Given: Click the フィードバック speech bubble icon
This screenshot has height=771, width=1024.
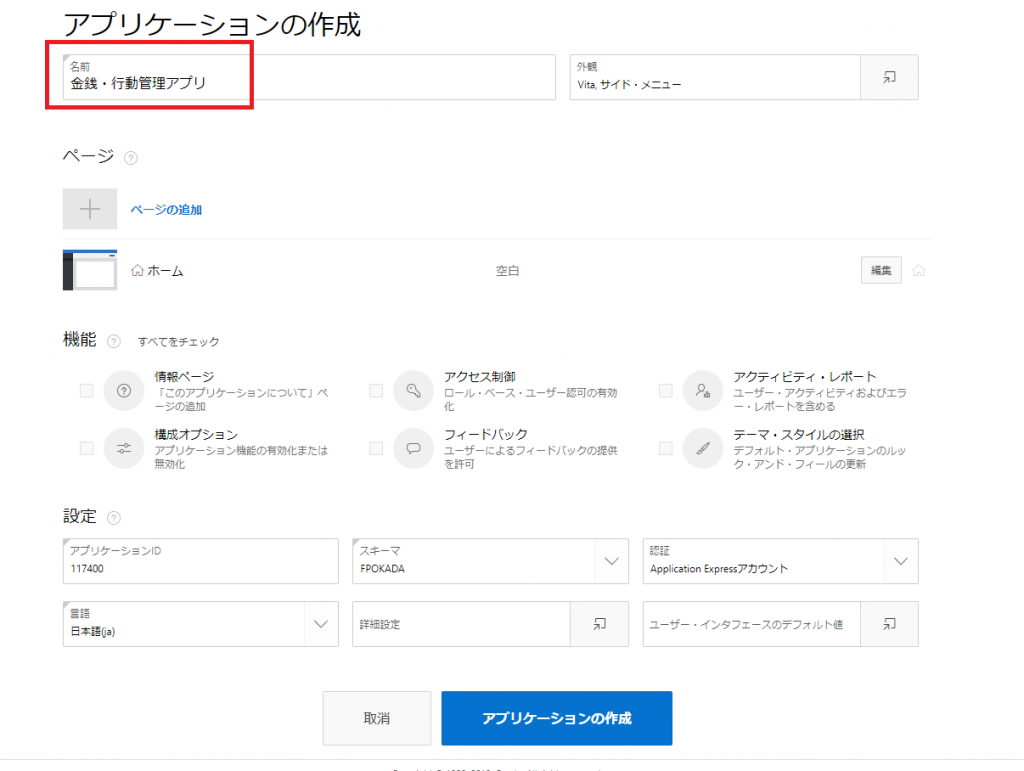Looking at the screenshot, I should point(413,448).
